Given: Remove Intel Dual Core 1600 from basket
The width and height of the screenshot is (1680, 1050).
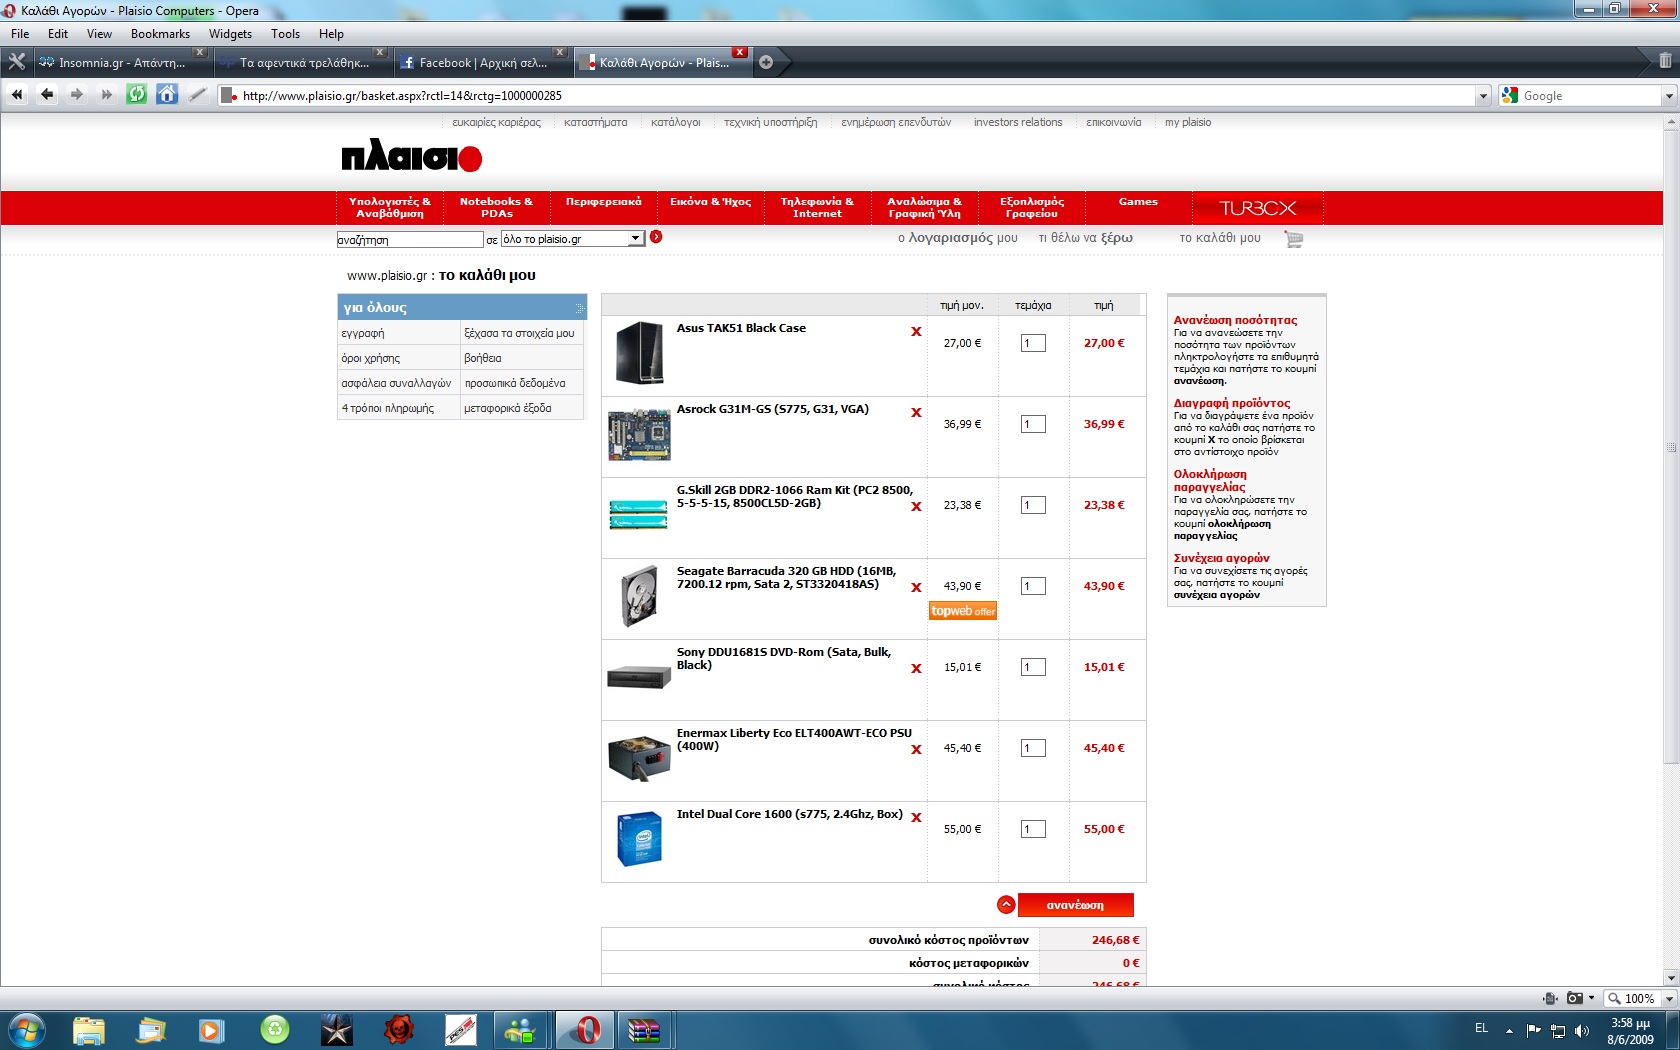Looking at the screenshot, I should [916, 818].
